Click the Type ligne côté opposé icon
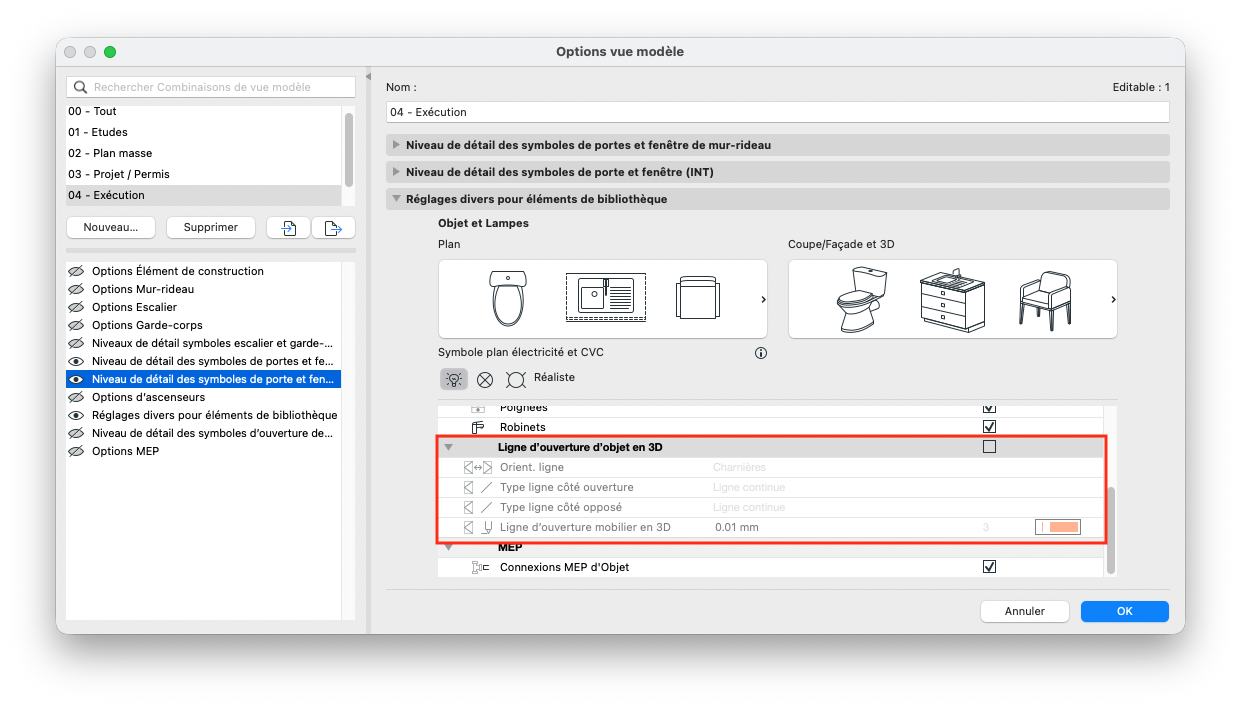The width and height of the screenshot is (1241, 708). [x=478, y=507]
